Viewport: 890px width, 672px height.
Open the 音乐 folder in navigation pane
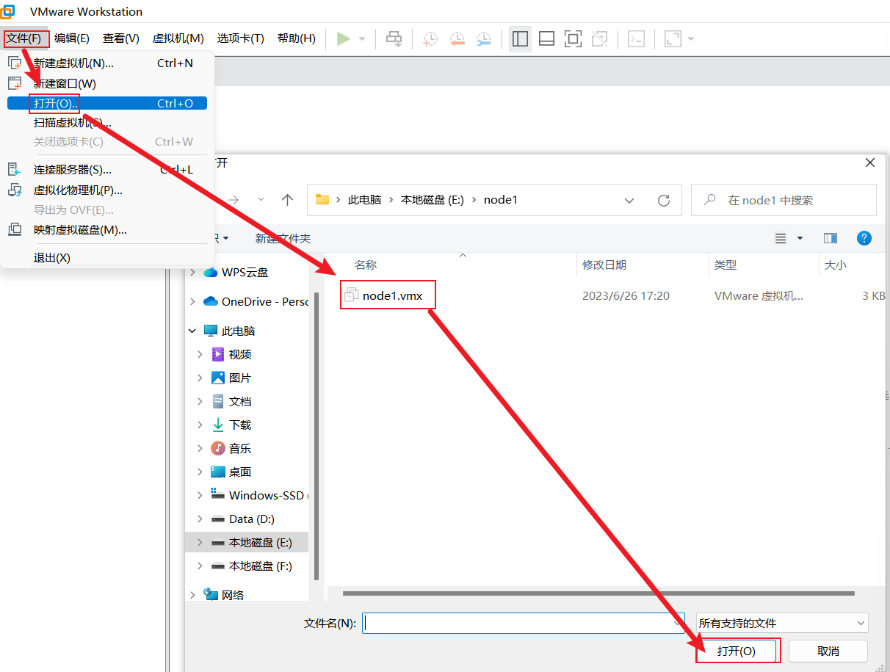click(240, 448)
